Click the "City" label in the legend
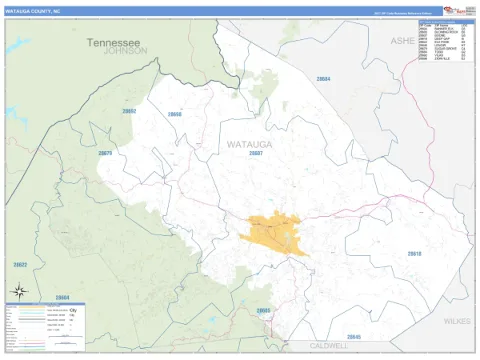 click(73, 310)
